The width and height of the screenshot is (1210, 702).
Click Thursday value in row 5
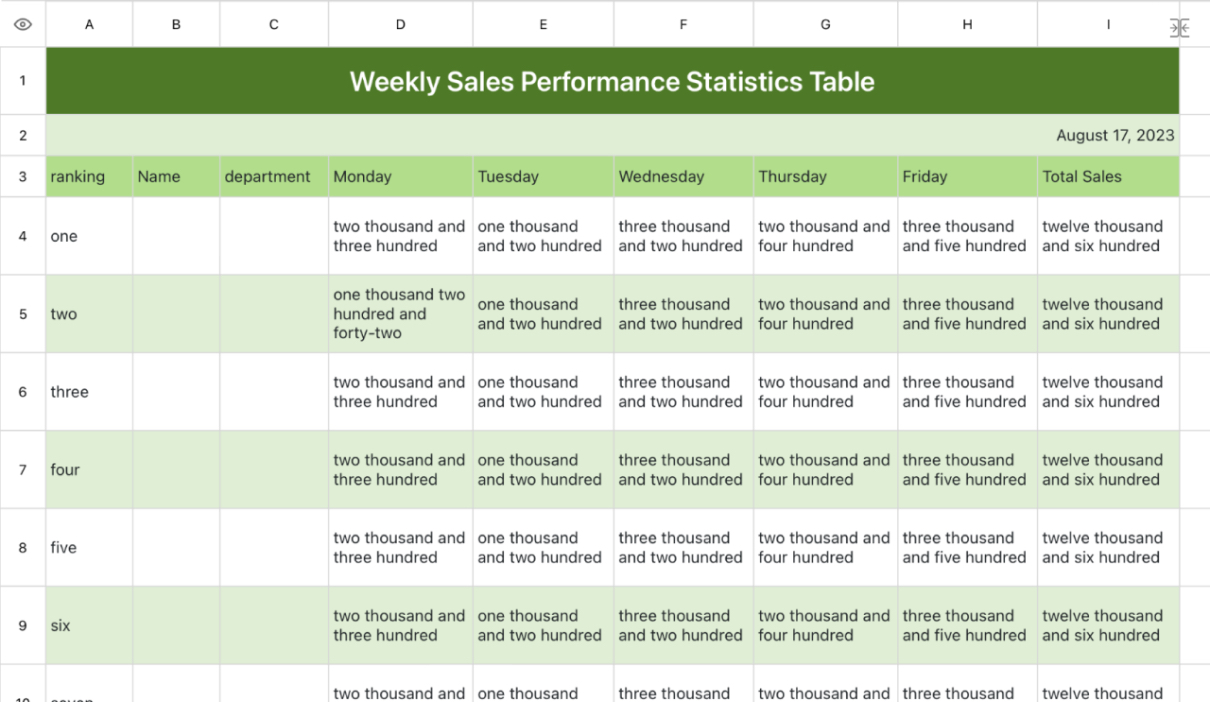[825, 314]
